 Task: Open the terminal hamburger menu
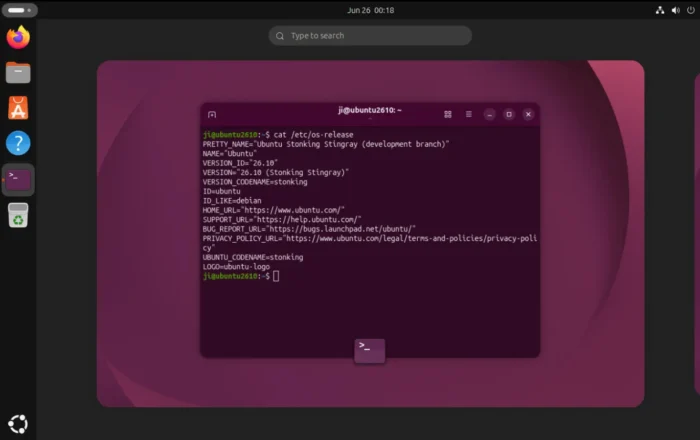pos(469,114)
